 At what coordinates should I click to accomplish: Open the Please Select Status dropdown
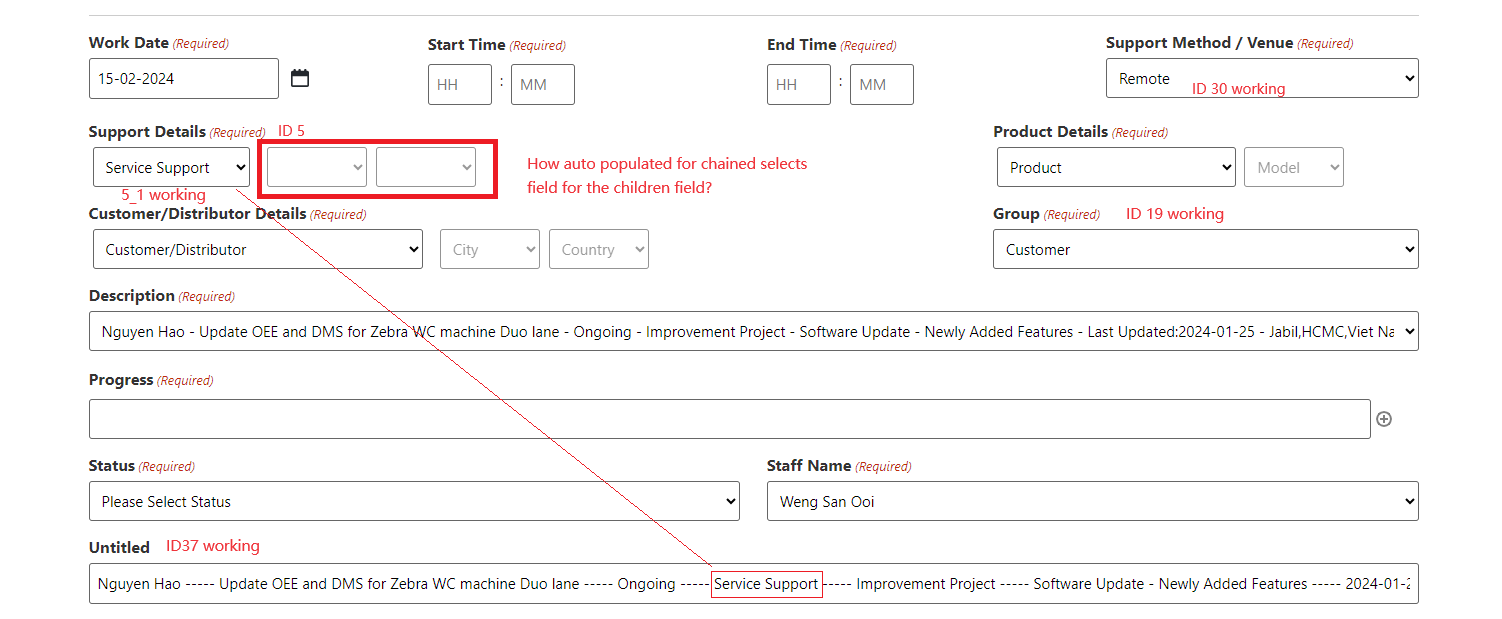coord(414,501)
